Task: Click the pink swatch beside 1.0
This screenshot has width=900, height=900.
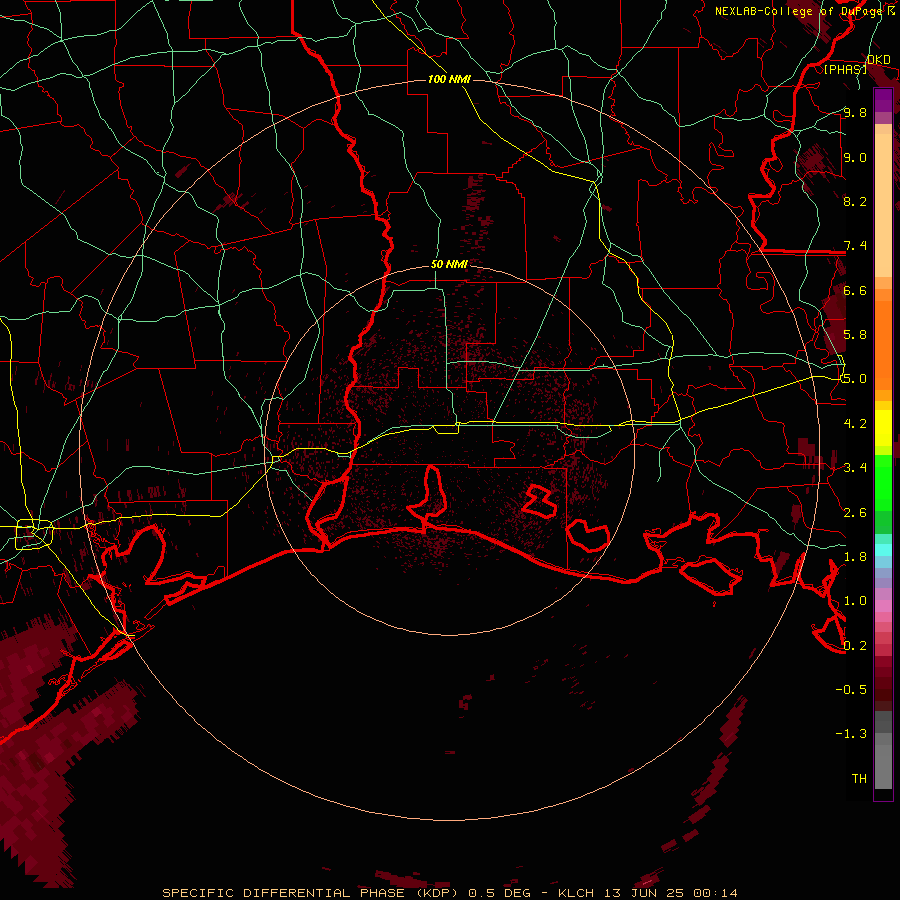Action: tap(883, 606)
